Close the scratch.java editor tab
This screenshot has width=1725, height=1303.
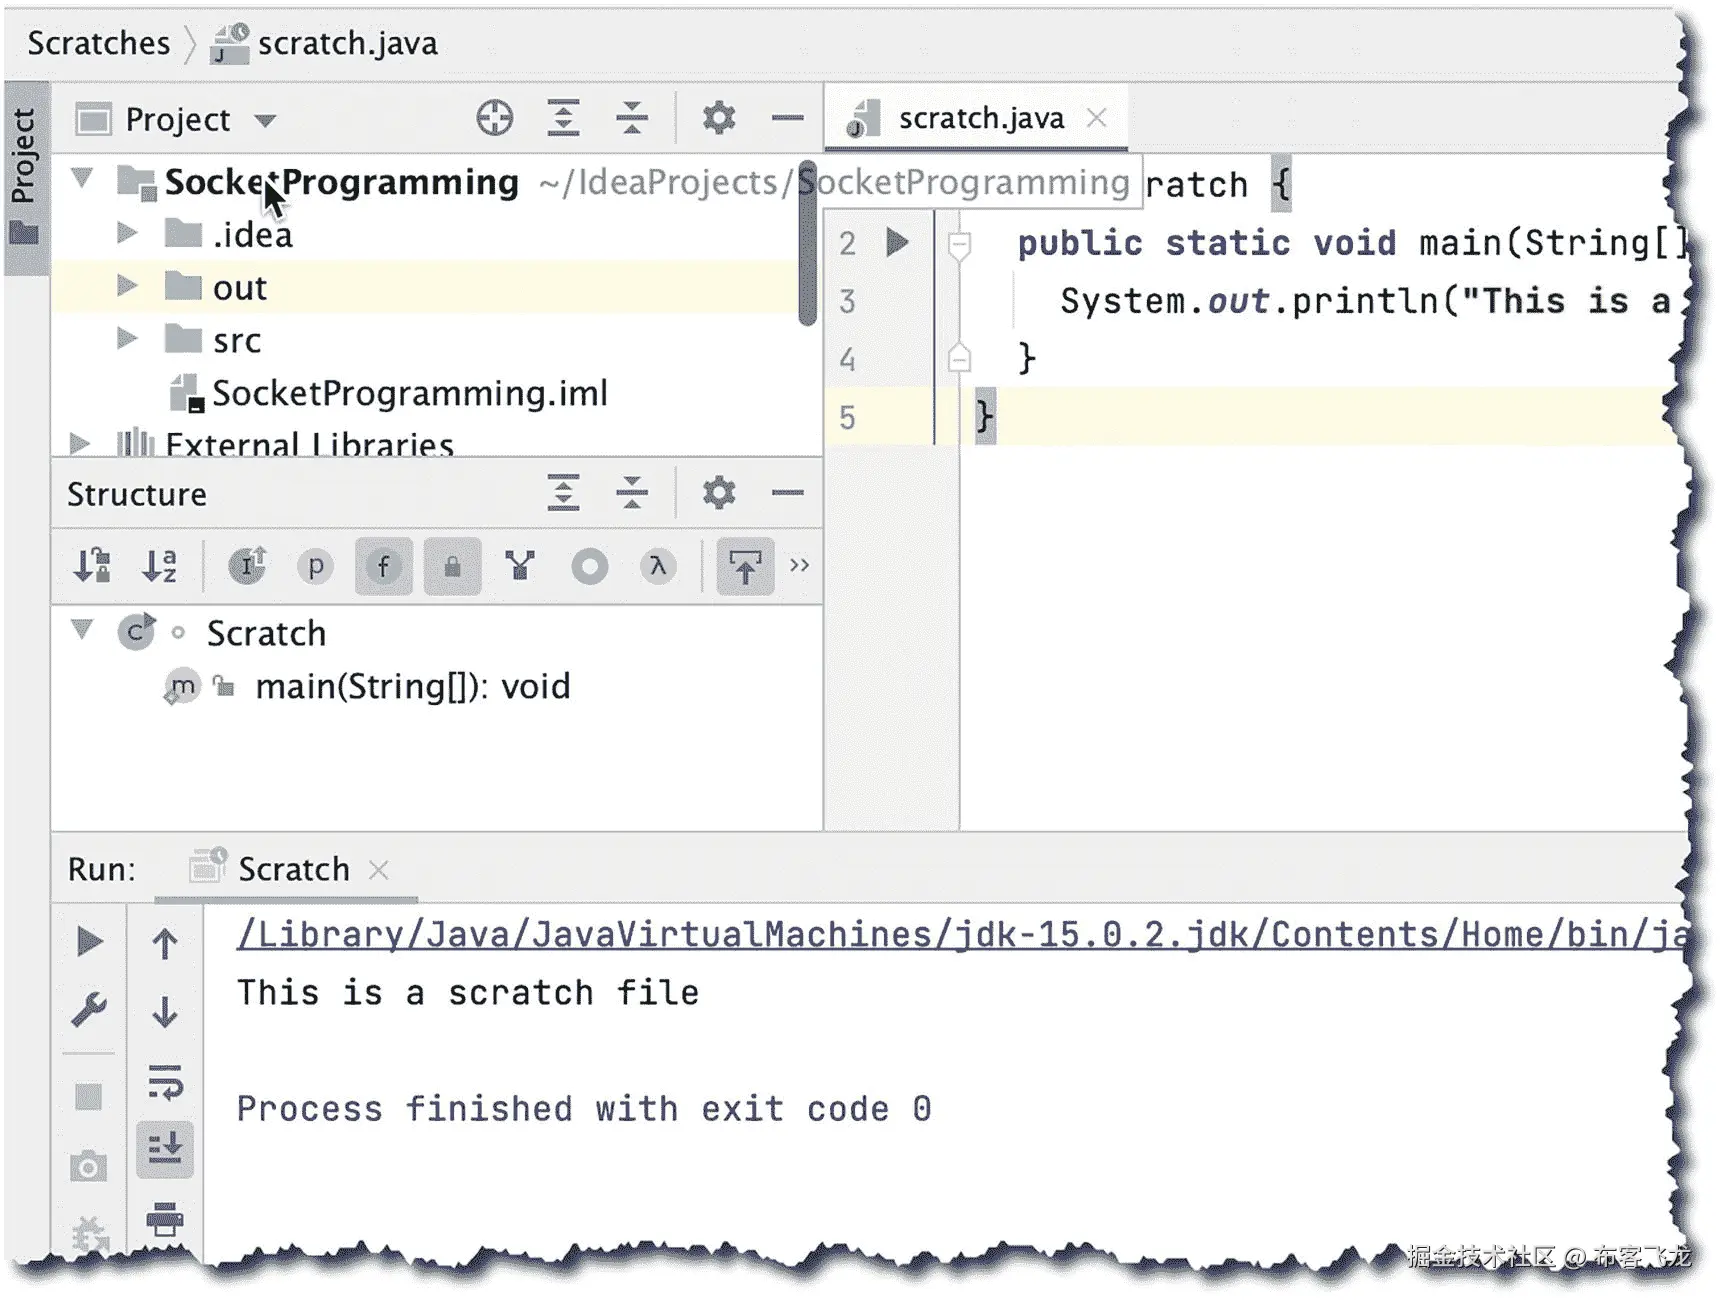(x=1097, y=118)
